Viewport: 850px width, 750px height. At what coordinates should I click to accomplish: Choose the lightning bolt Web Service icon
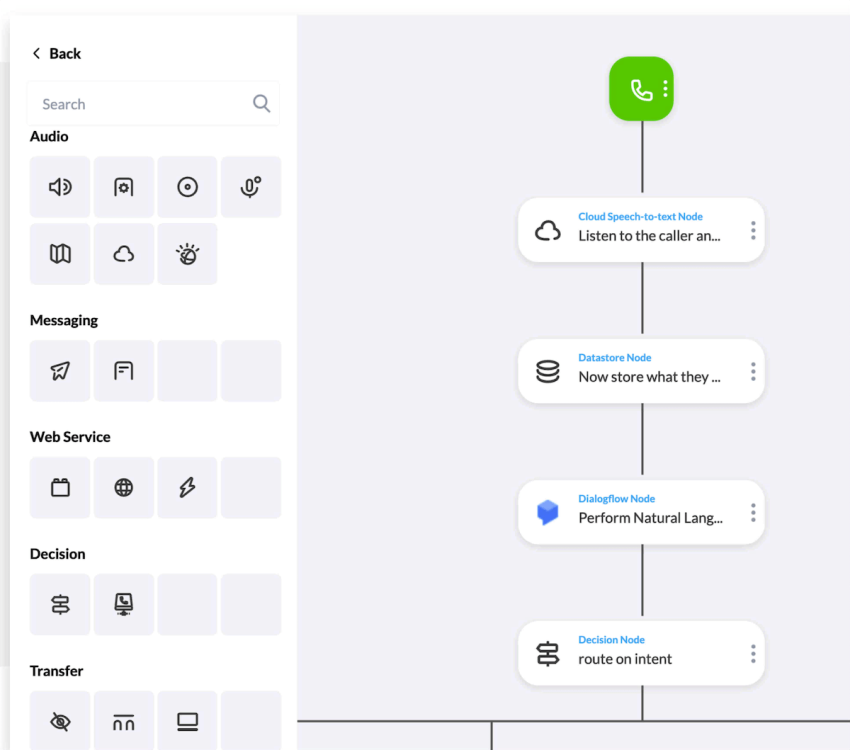(187, 488)
